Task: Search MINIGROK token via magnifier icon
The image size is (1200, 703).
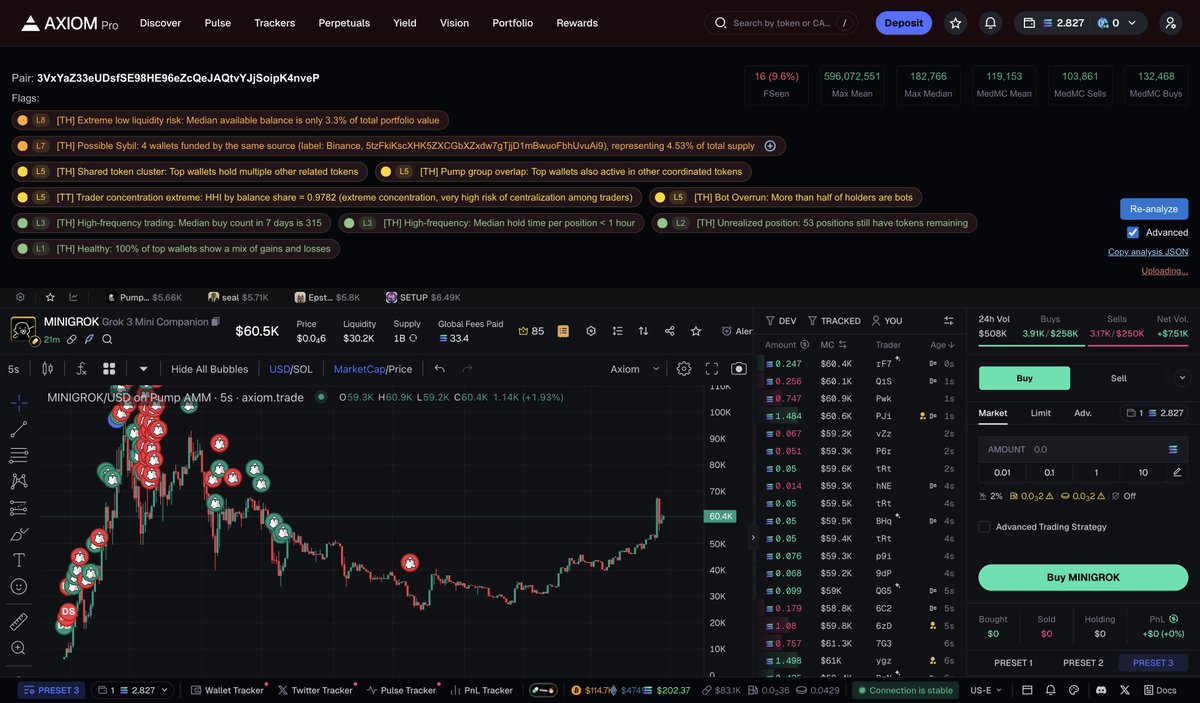Action: click(107, 340)
